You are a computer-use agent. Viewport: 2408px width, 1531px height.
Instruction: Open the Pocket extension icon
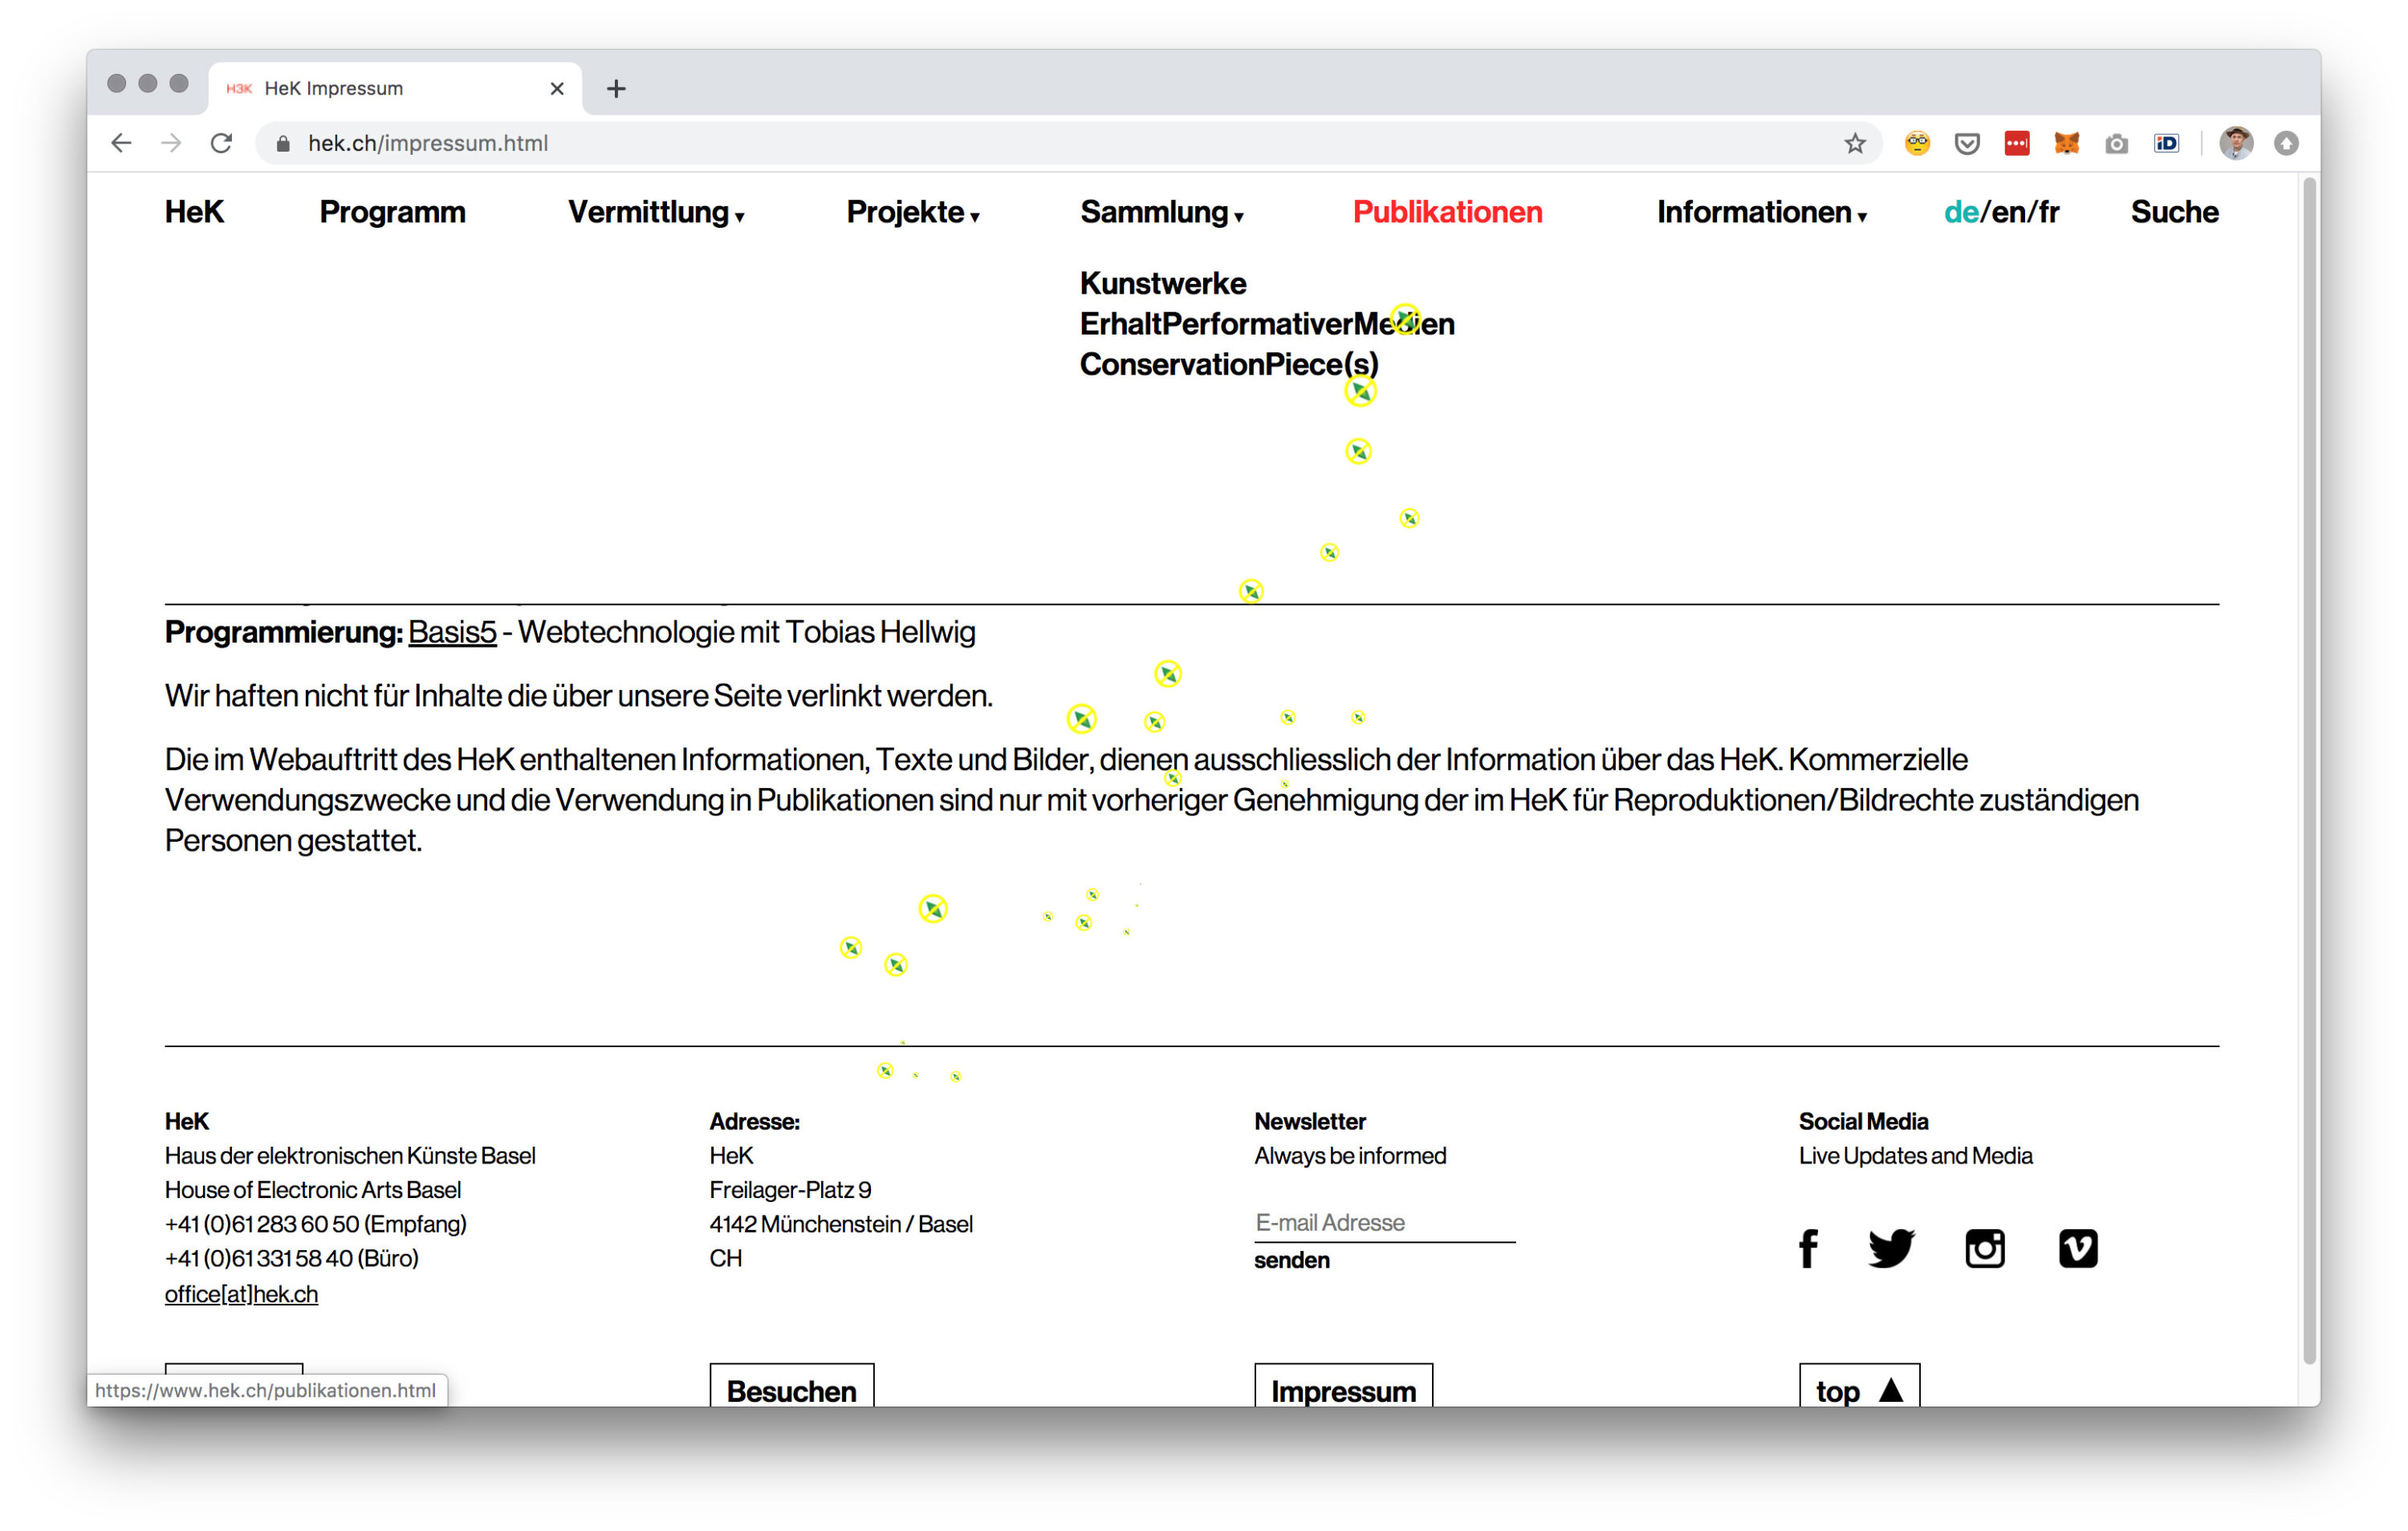pyautogui.click(x=1966, y=143)
